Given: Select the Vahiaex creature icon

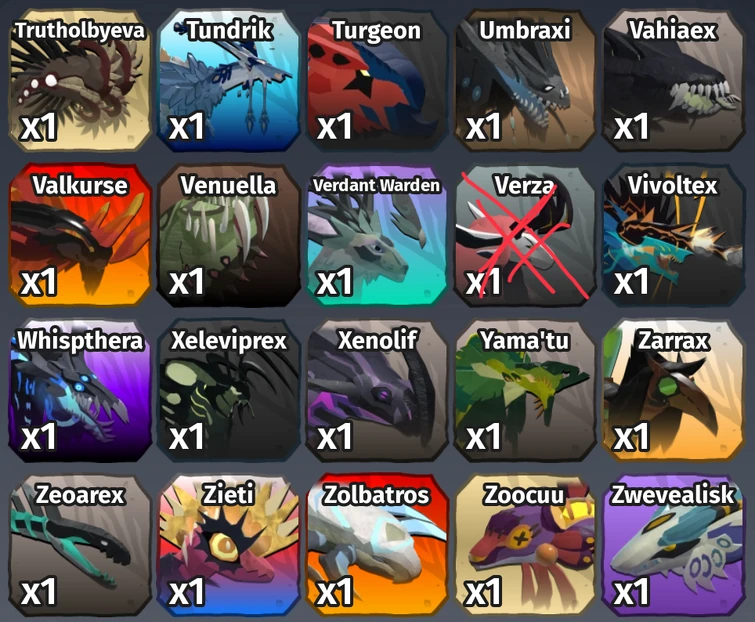Looking at the screenshot, I should point(673,80).
